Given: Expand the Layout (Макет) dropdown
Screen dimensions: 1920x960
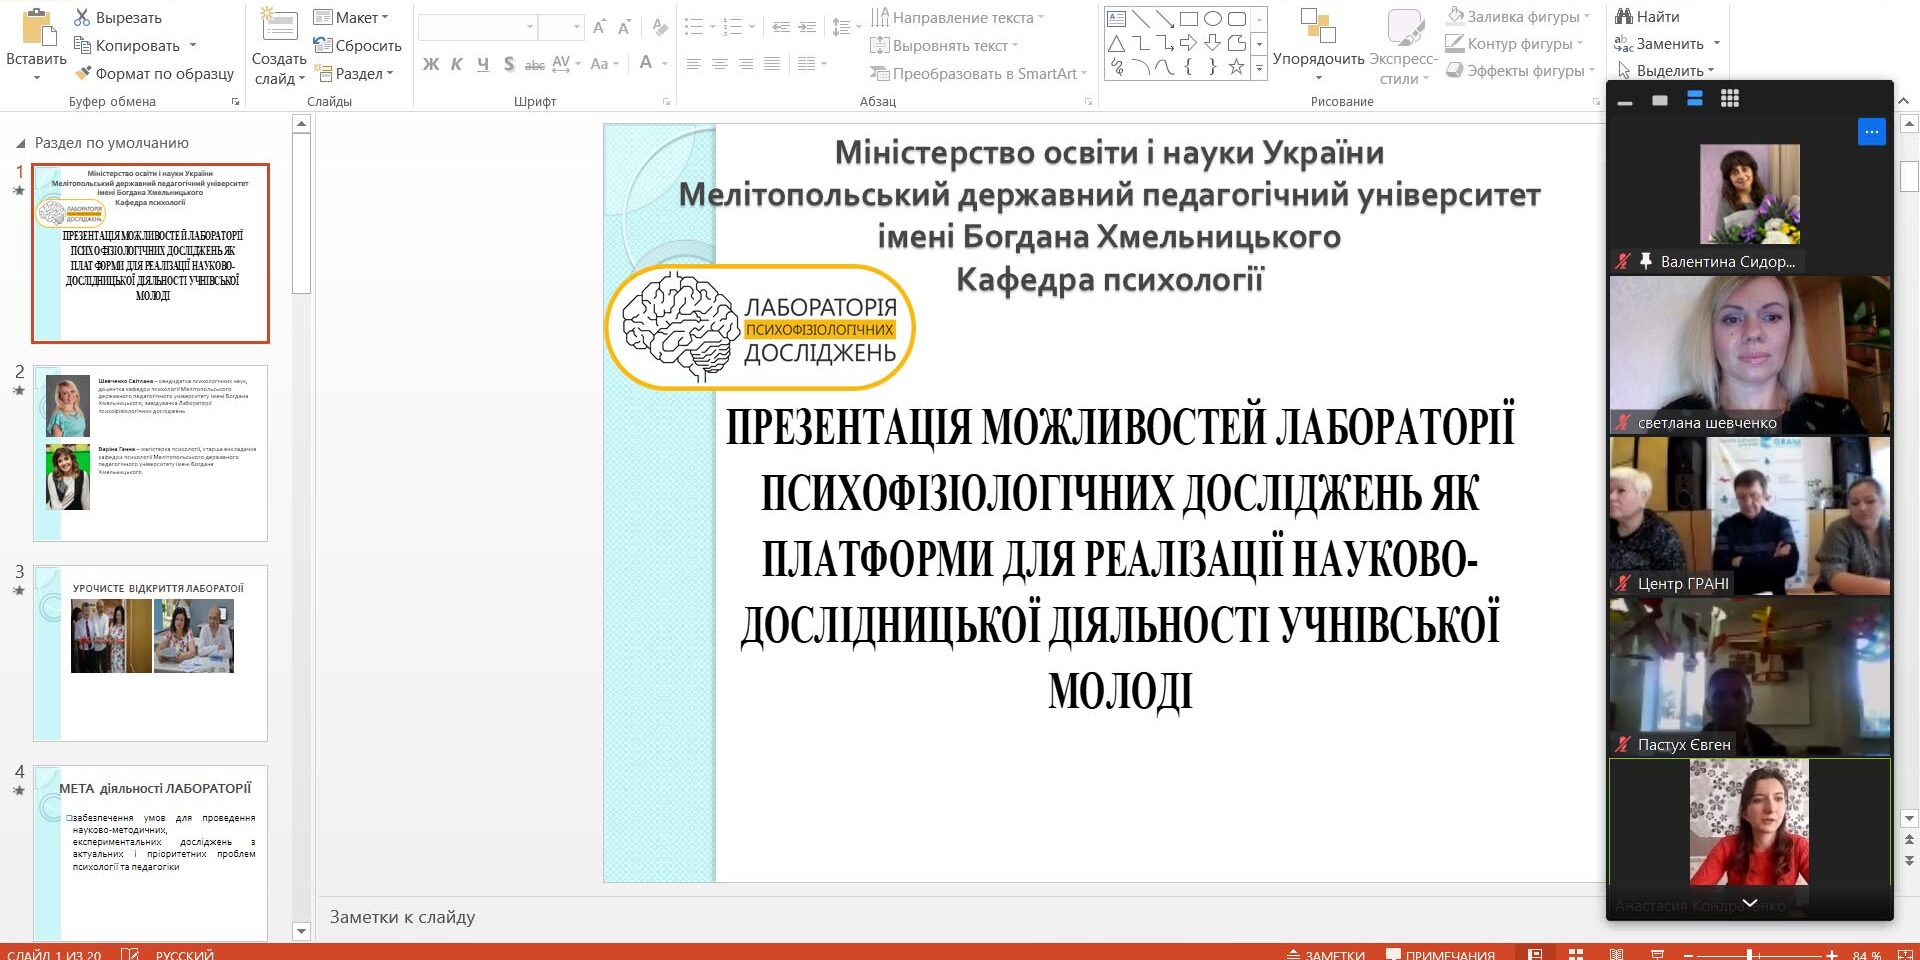Looking at the screenshot, I should 351,17.
